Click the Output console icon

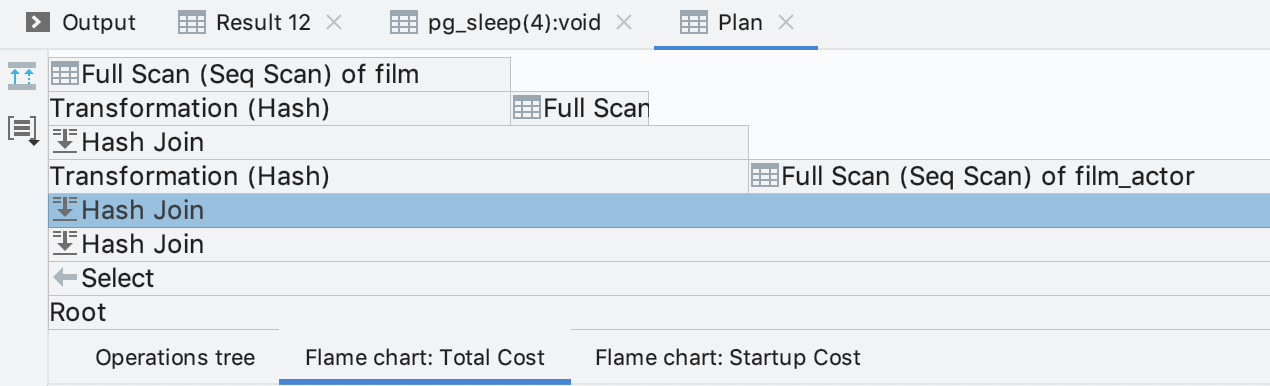click(38, 22)
